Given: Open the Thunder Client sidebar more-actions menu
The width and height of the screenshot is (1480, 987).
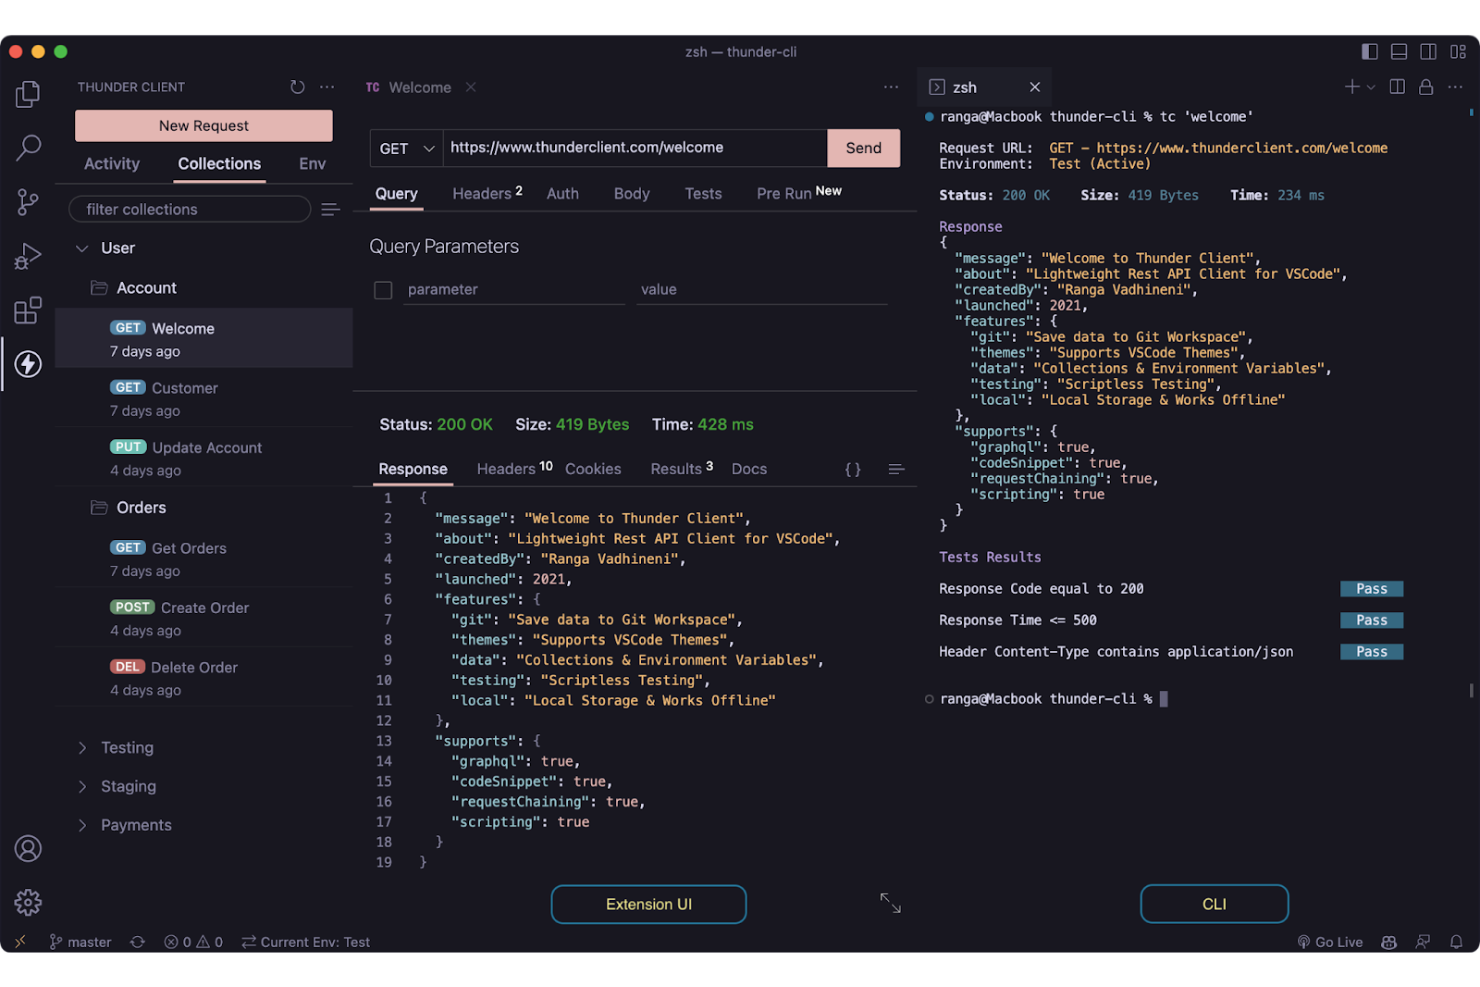Looking at the screenshot, I should tap(327, 87).
